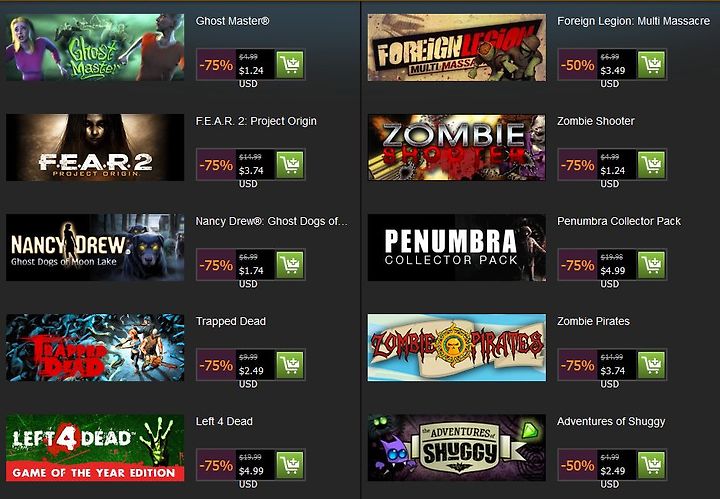
Task: Add Zombie Pirates to cart
Action: point(651,365)
